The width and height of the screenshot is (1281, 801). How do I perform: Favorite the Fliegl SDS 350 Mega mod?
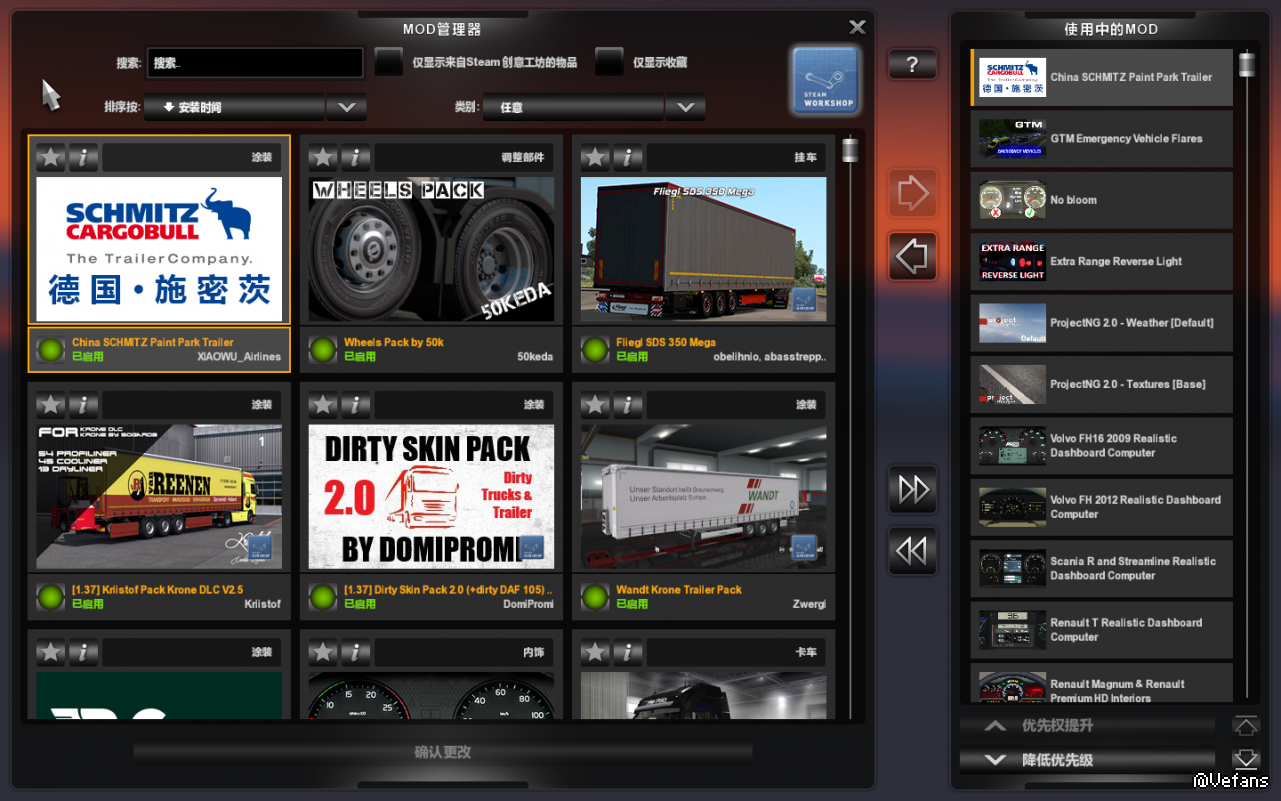595,157
